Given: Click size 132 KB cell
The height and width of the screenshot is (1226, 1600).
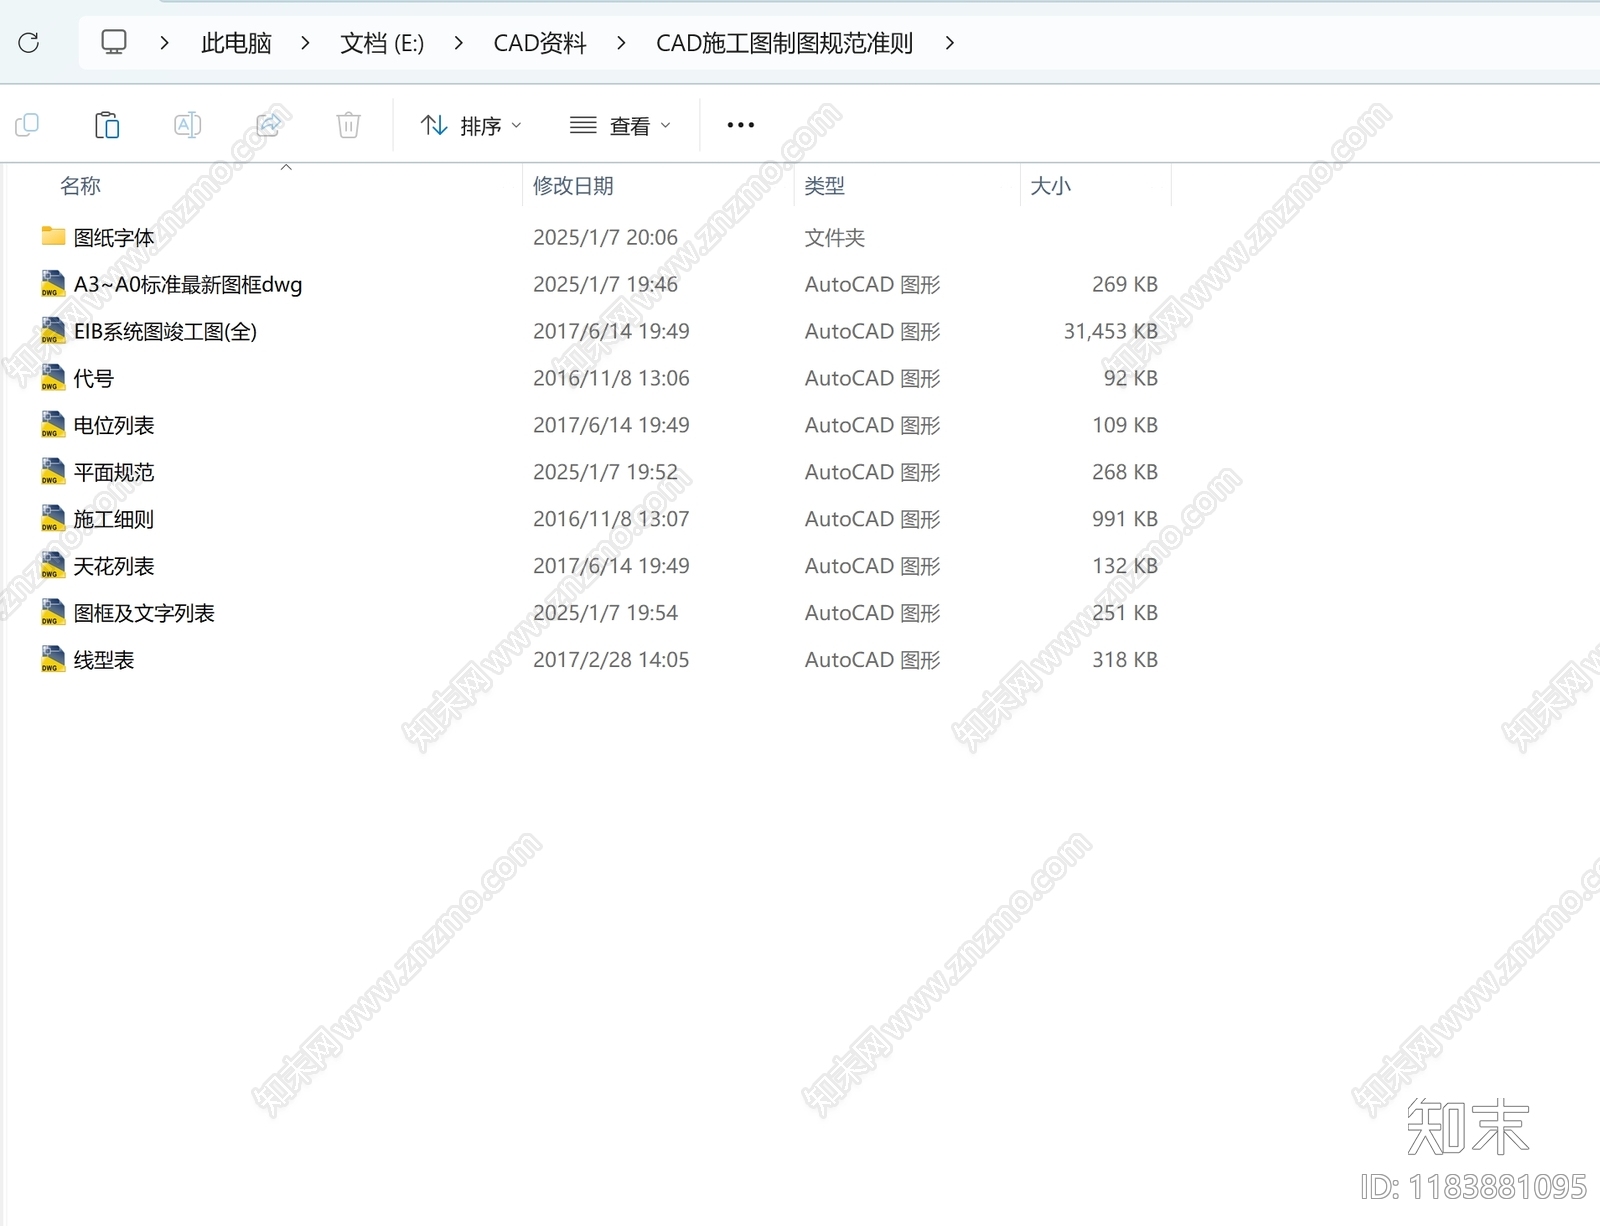Looking at the screenshot, I should pyautogui.click(x=1125, y=567).
